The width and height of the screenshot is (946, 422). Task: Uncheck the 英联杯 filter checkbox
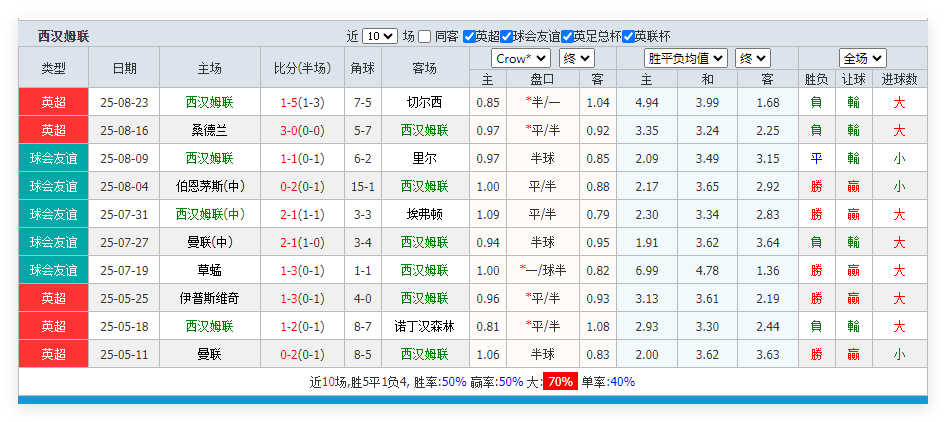point(629,36)
